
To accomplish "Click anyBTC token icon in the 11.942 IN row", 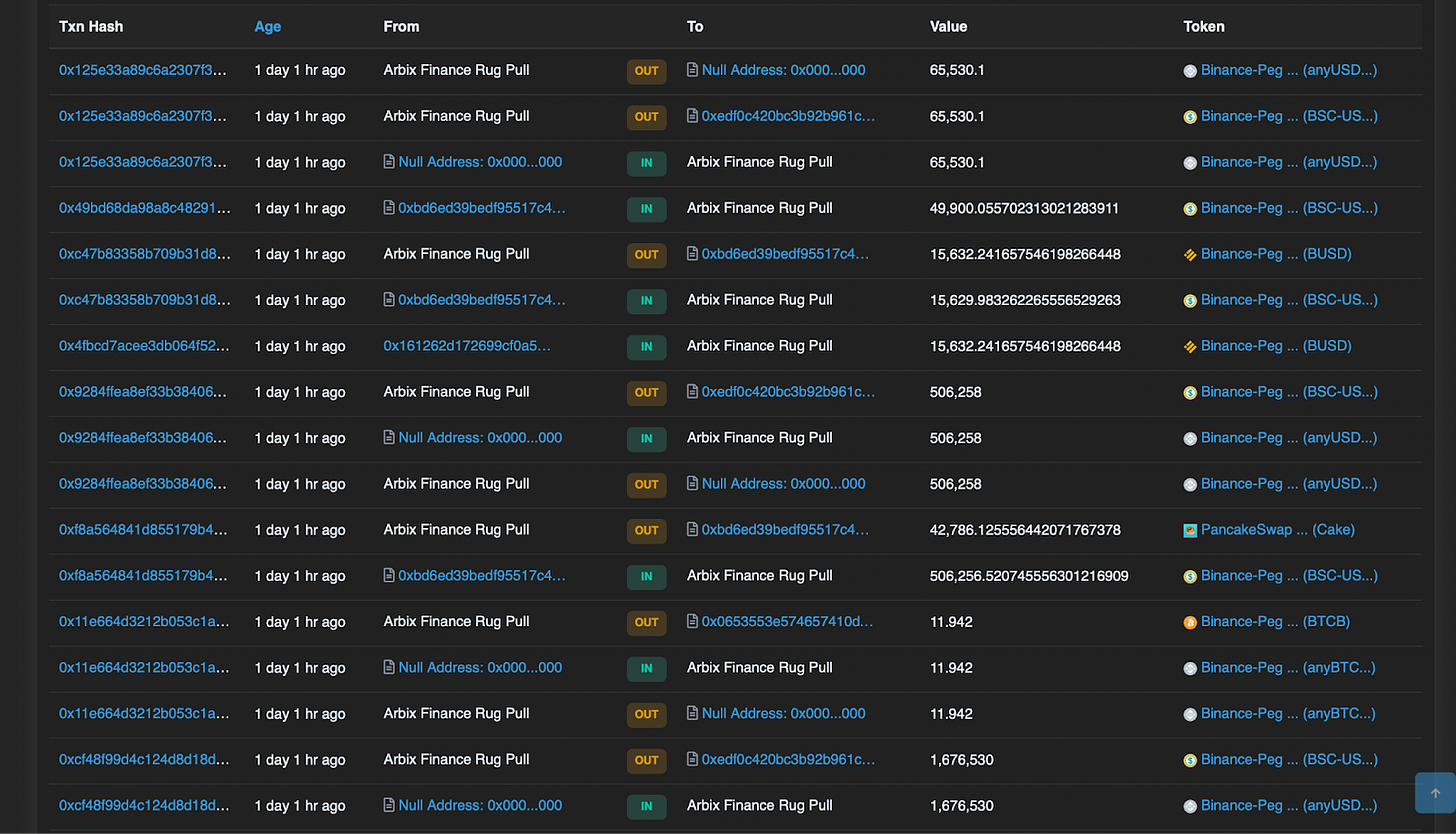I will 1190,668.
